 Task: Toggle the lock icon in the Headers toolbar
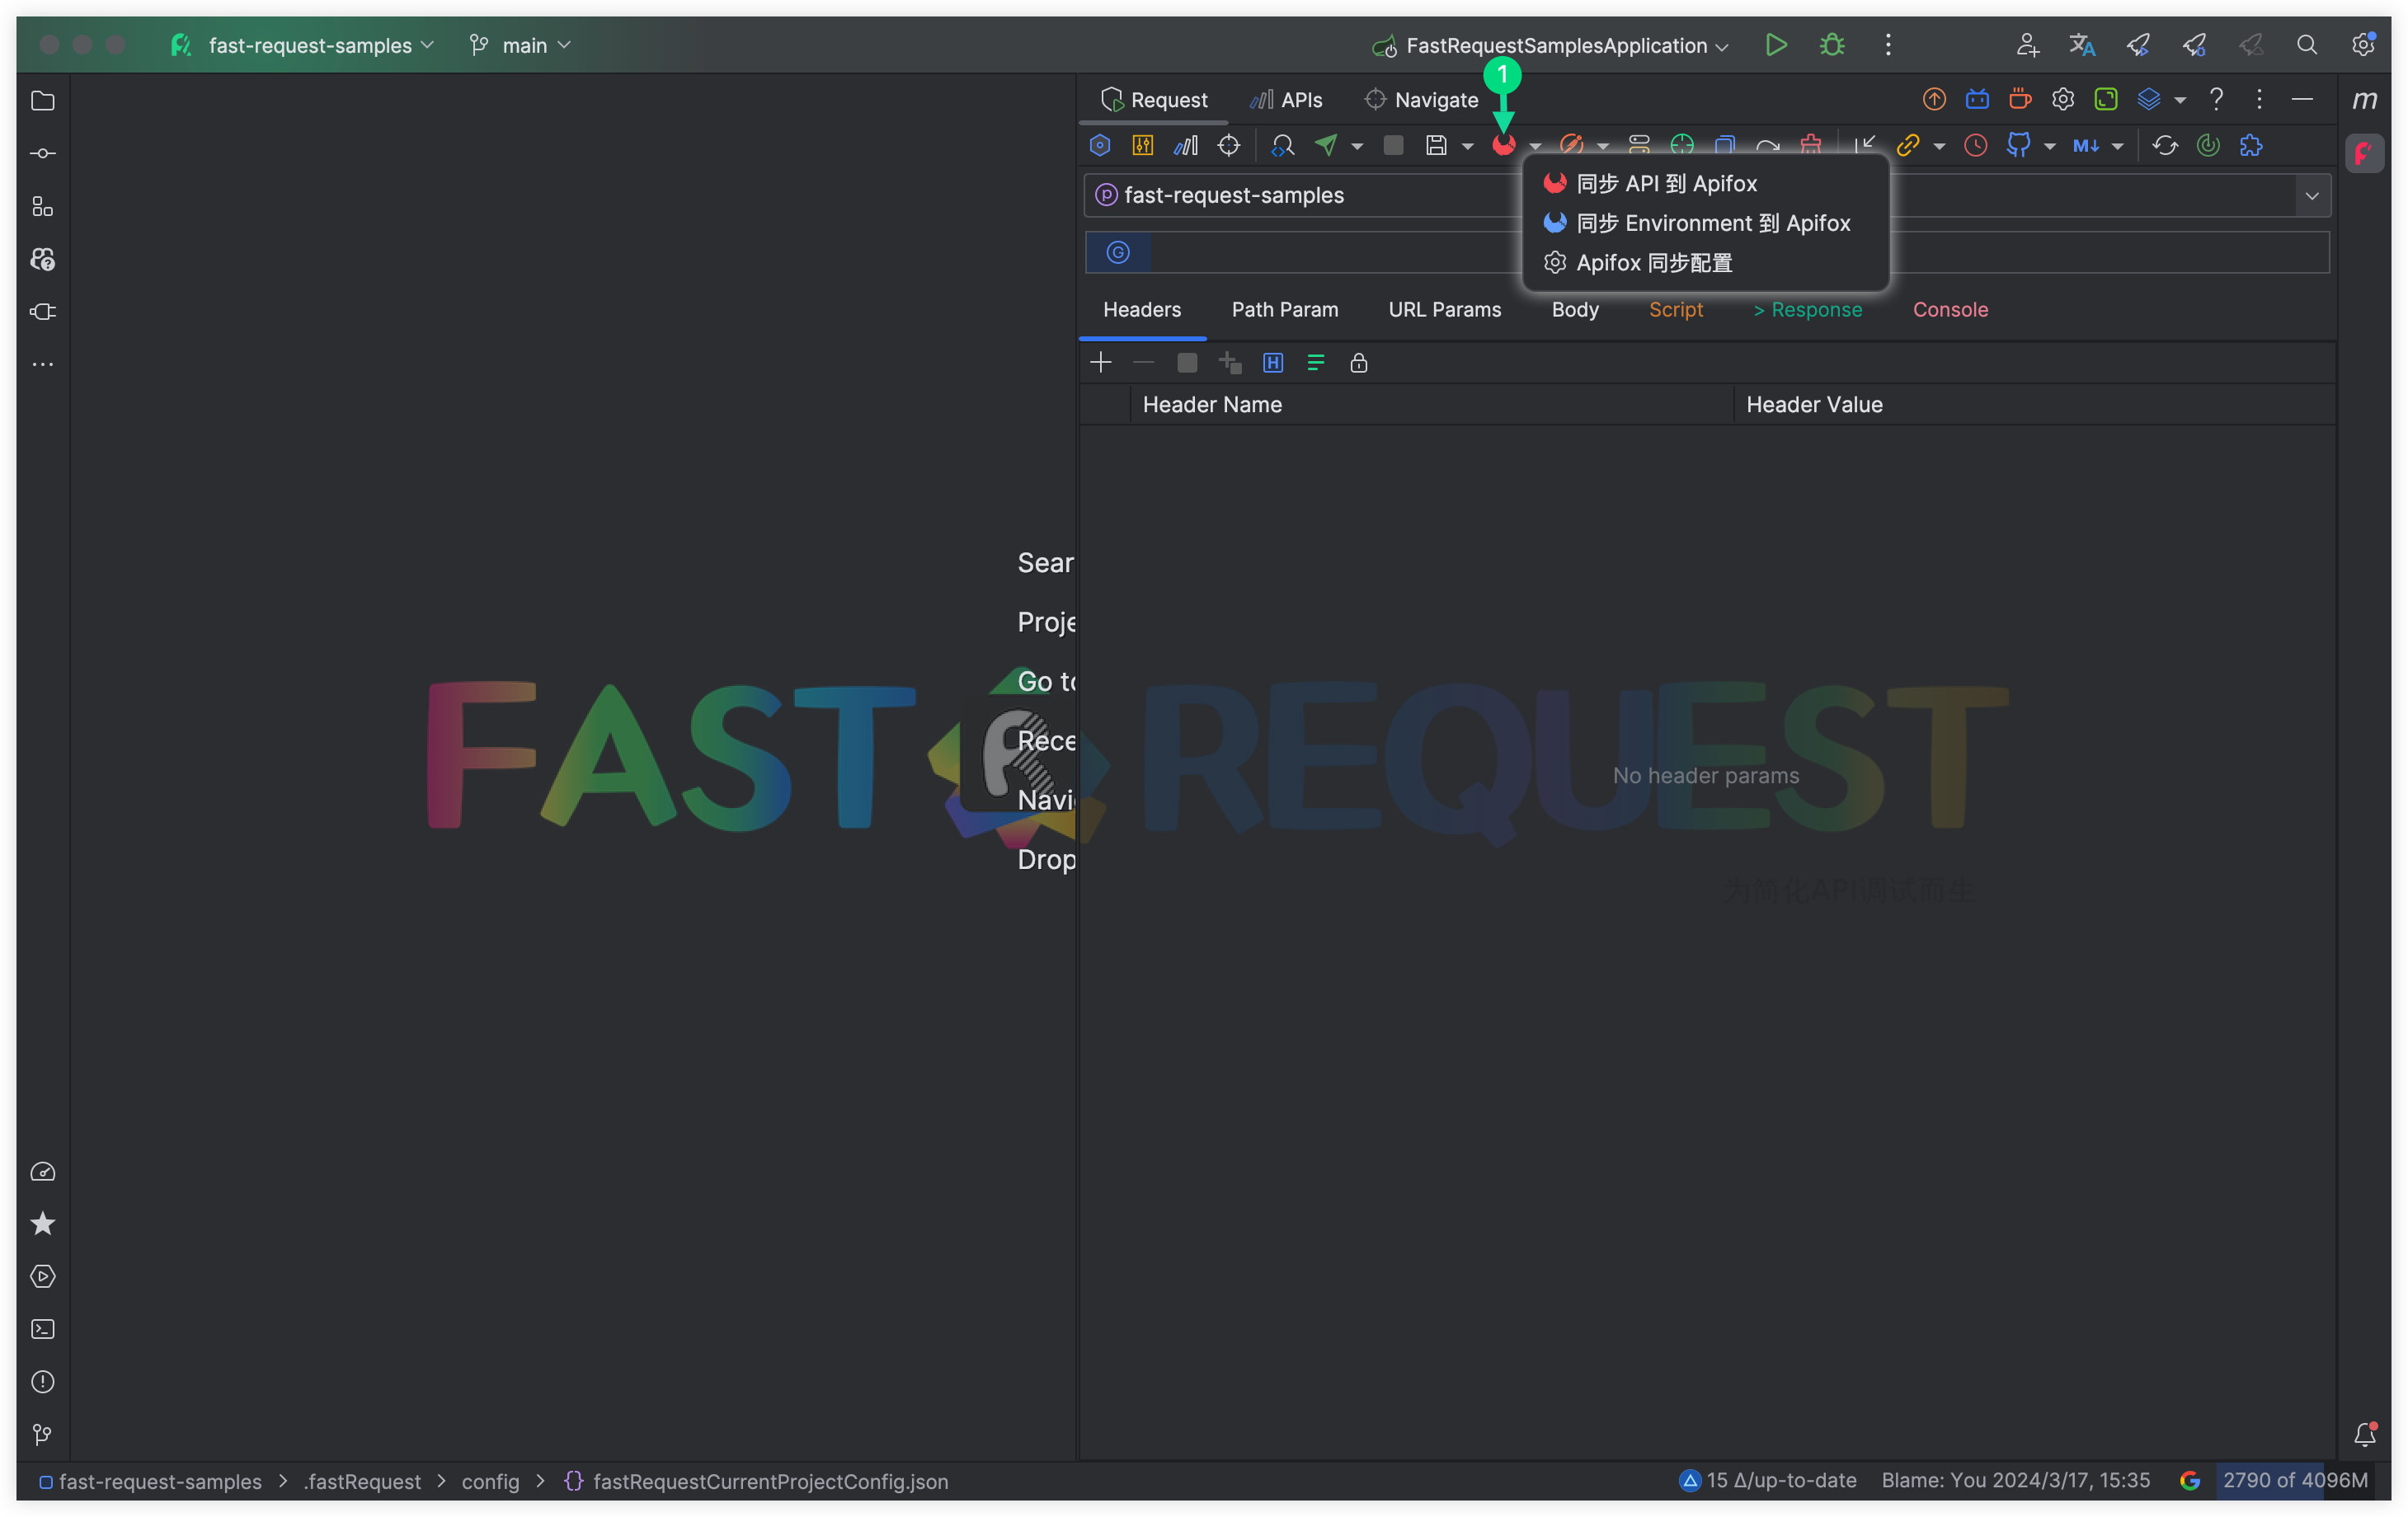[1358, 363]
